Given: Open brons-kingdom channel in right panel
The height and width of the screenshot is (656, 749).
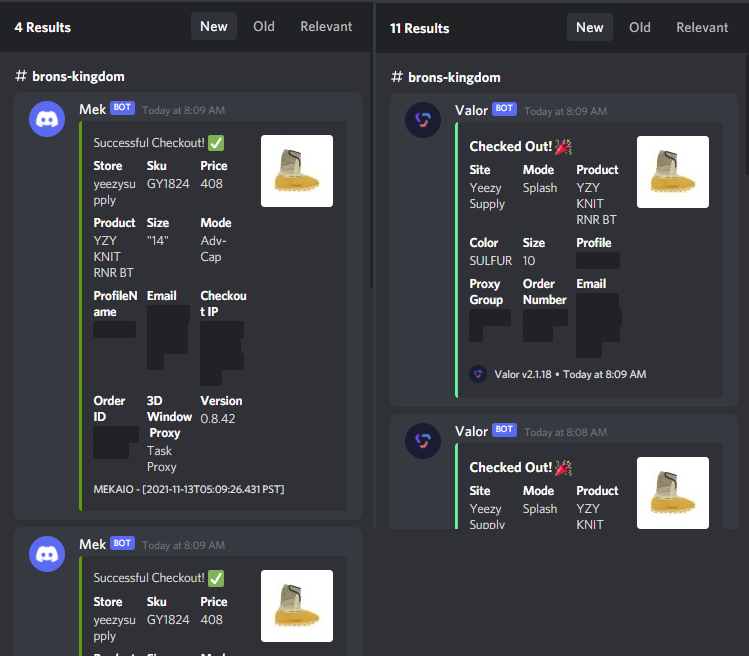Looking at the screenshot, I should coord(454,77).
